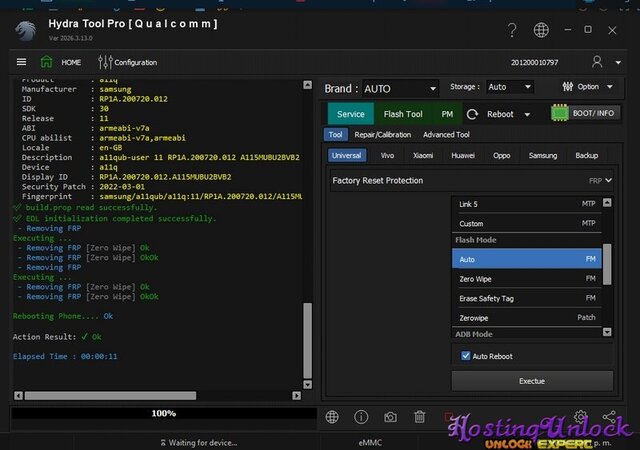Click the globe icon in bottom toolbar

coord(332,416)
